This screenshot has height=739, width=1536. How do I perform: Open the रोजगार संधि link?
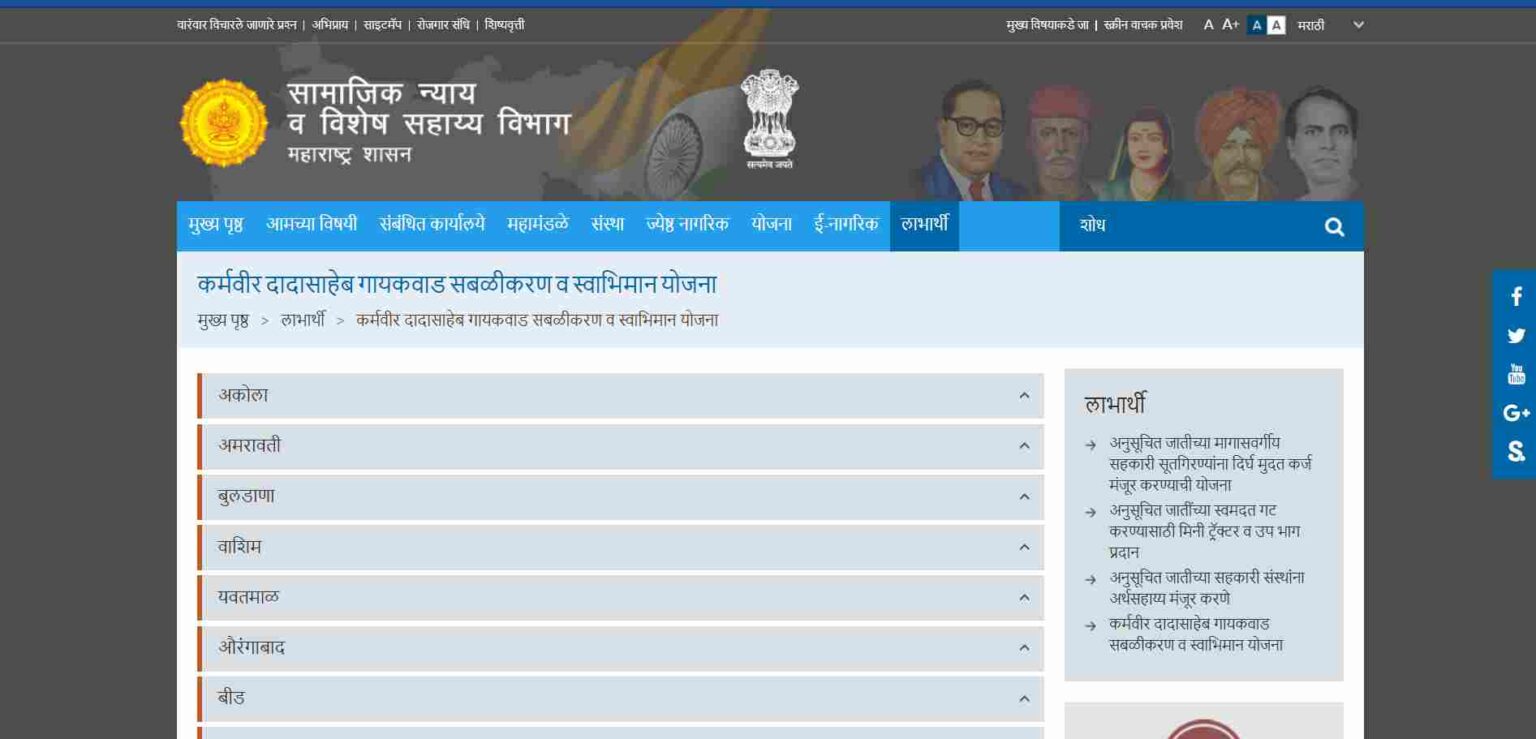tap(443, 25)
